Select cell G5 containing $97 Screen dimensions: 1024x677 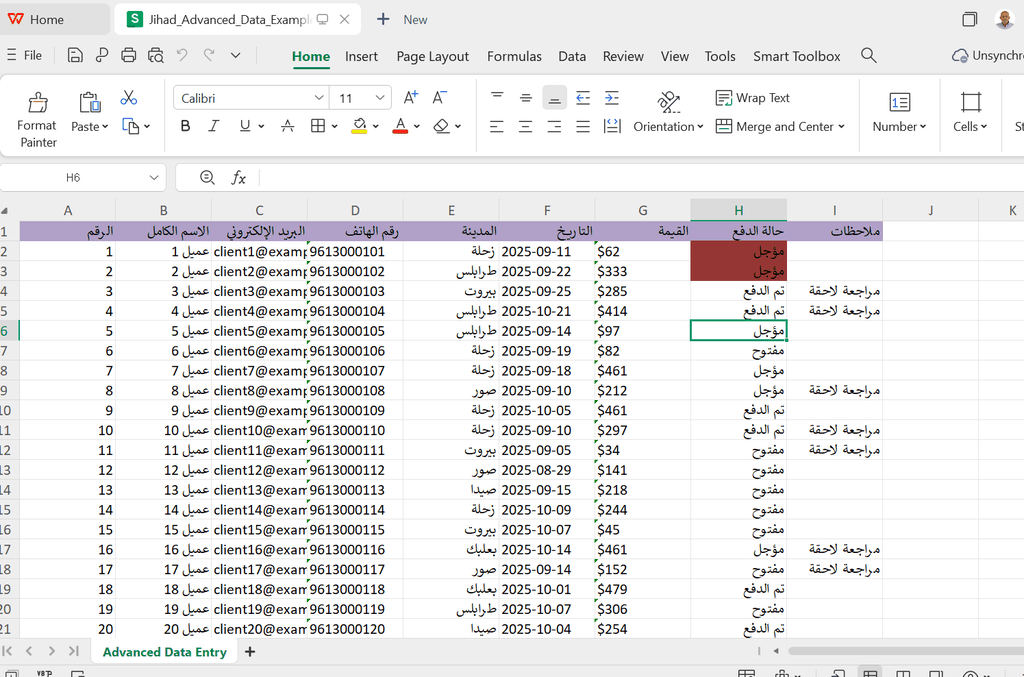click(642, 331)
